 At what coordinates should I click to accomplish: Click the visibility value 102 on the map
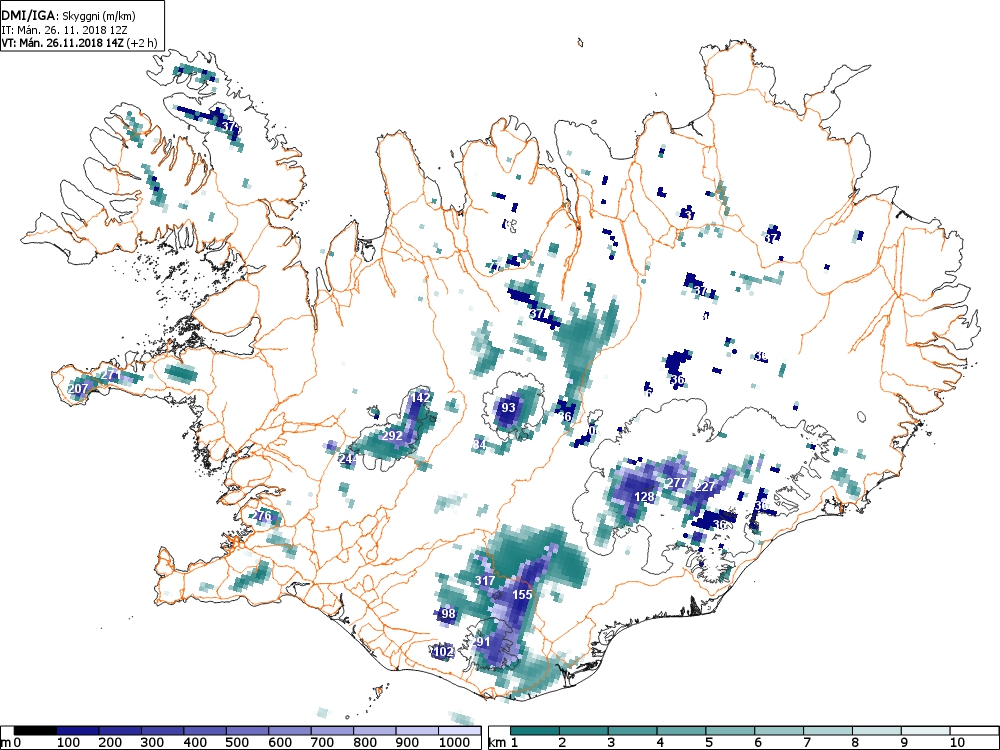pos(443,652)
